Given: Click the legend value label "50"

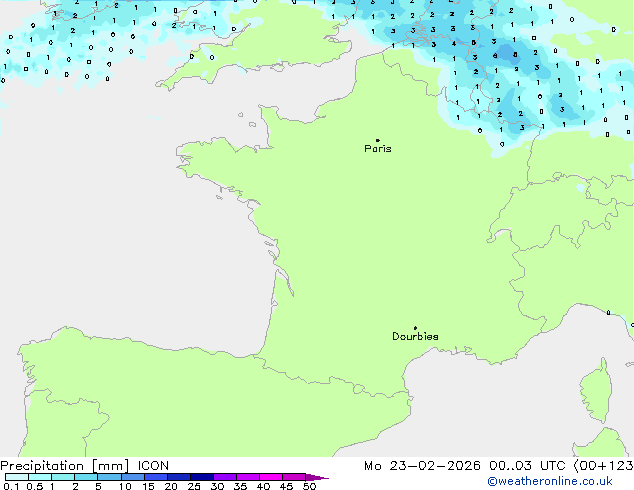Looking at the screenshot, I should click(x=309, y=486).
